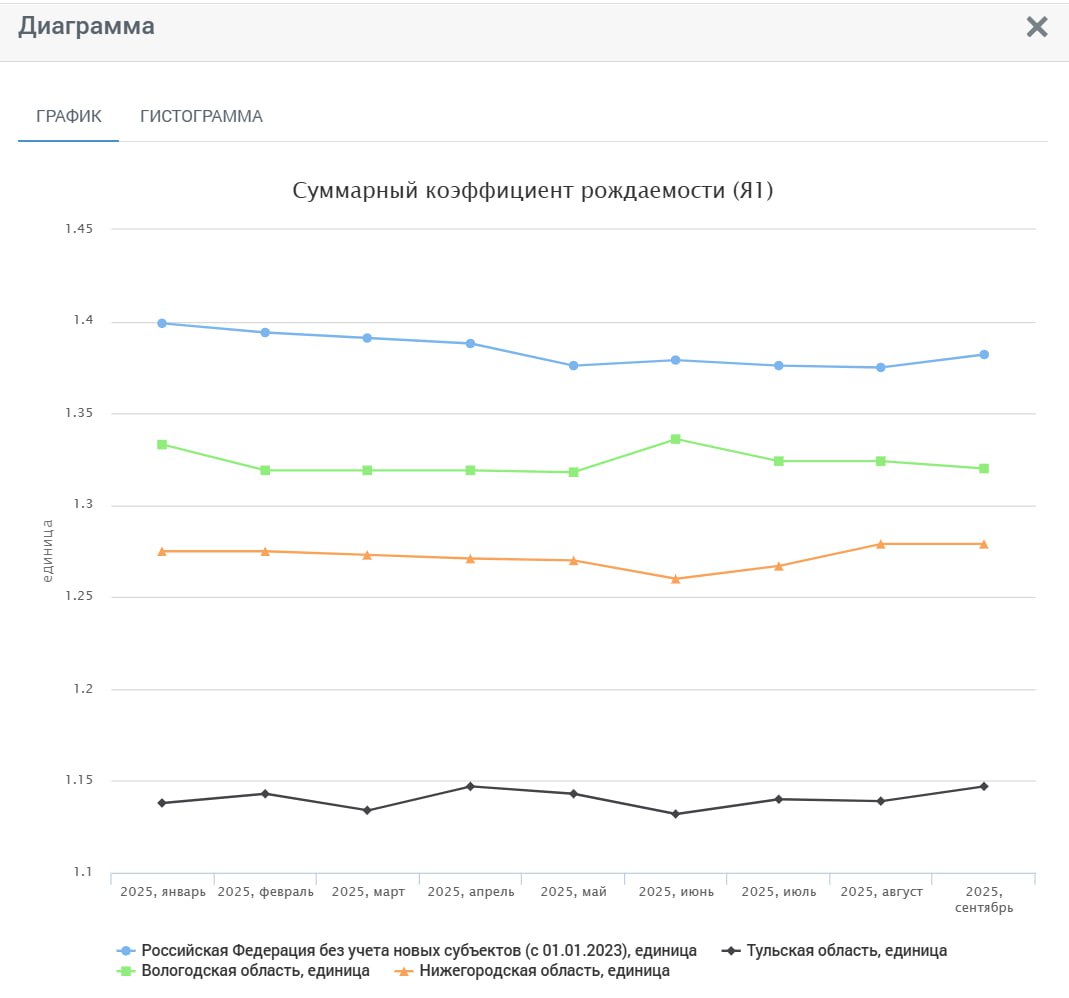Click blue circle marker at May 2025

click(573, 366)
